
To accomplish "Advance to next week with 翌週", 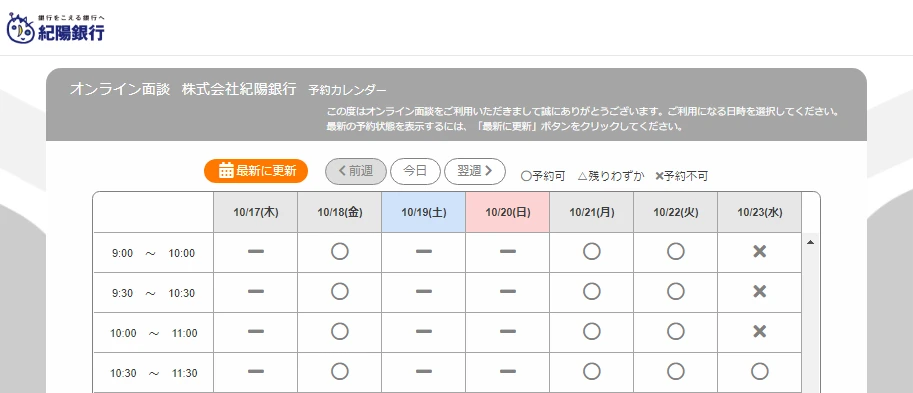I will tap(475, 171).
